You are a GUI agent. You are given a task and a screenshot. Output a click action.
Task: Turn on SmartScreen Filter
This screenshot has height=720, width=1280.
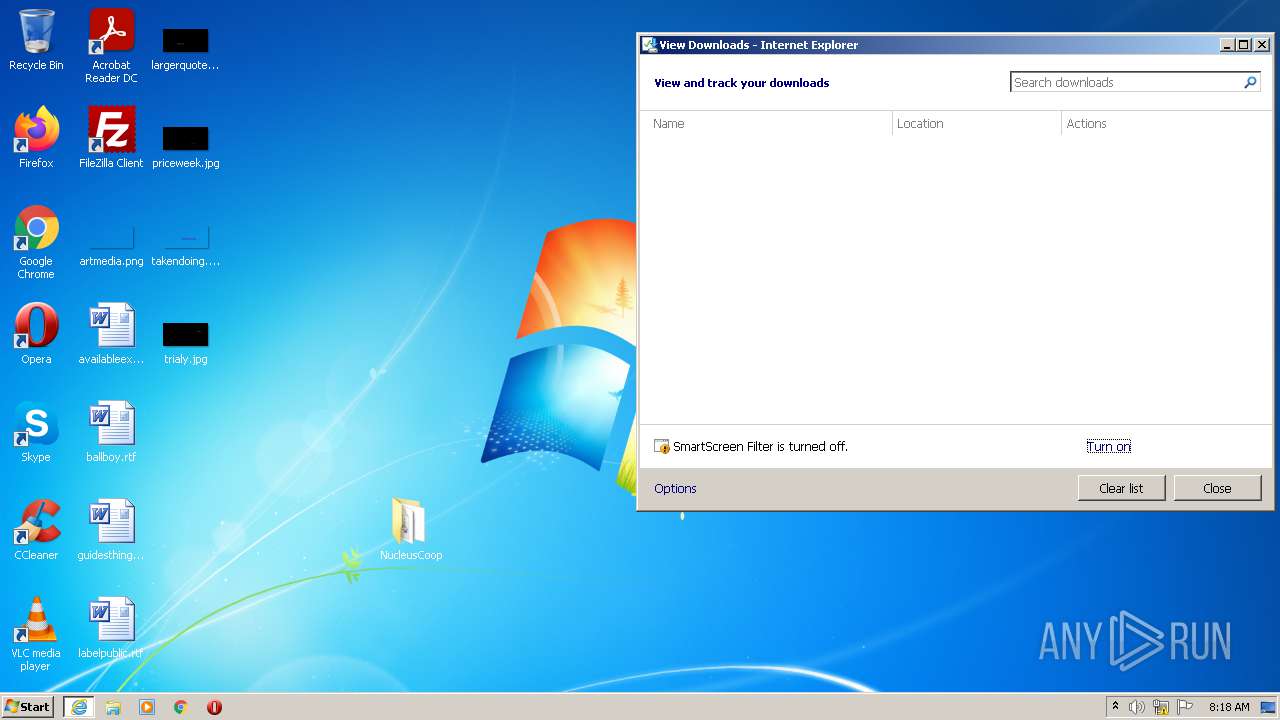pos(1108,447)
